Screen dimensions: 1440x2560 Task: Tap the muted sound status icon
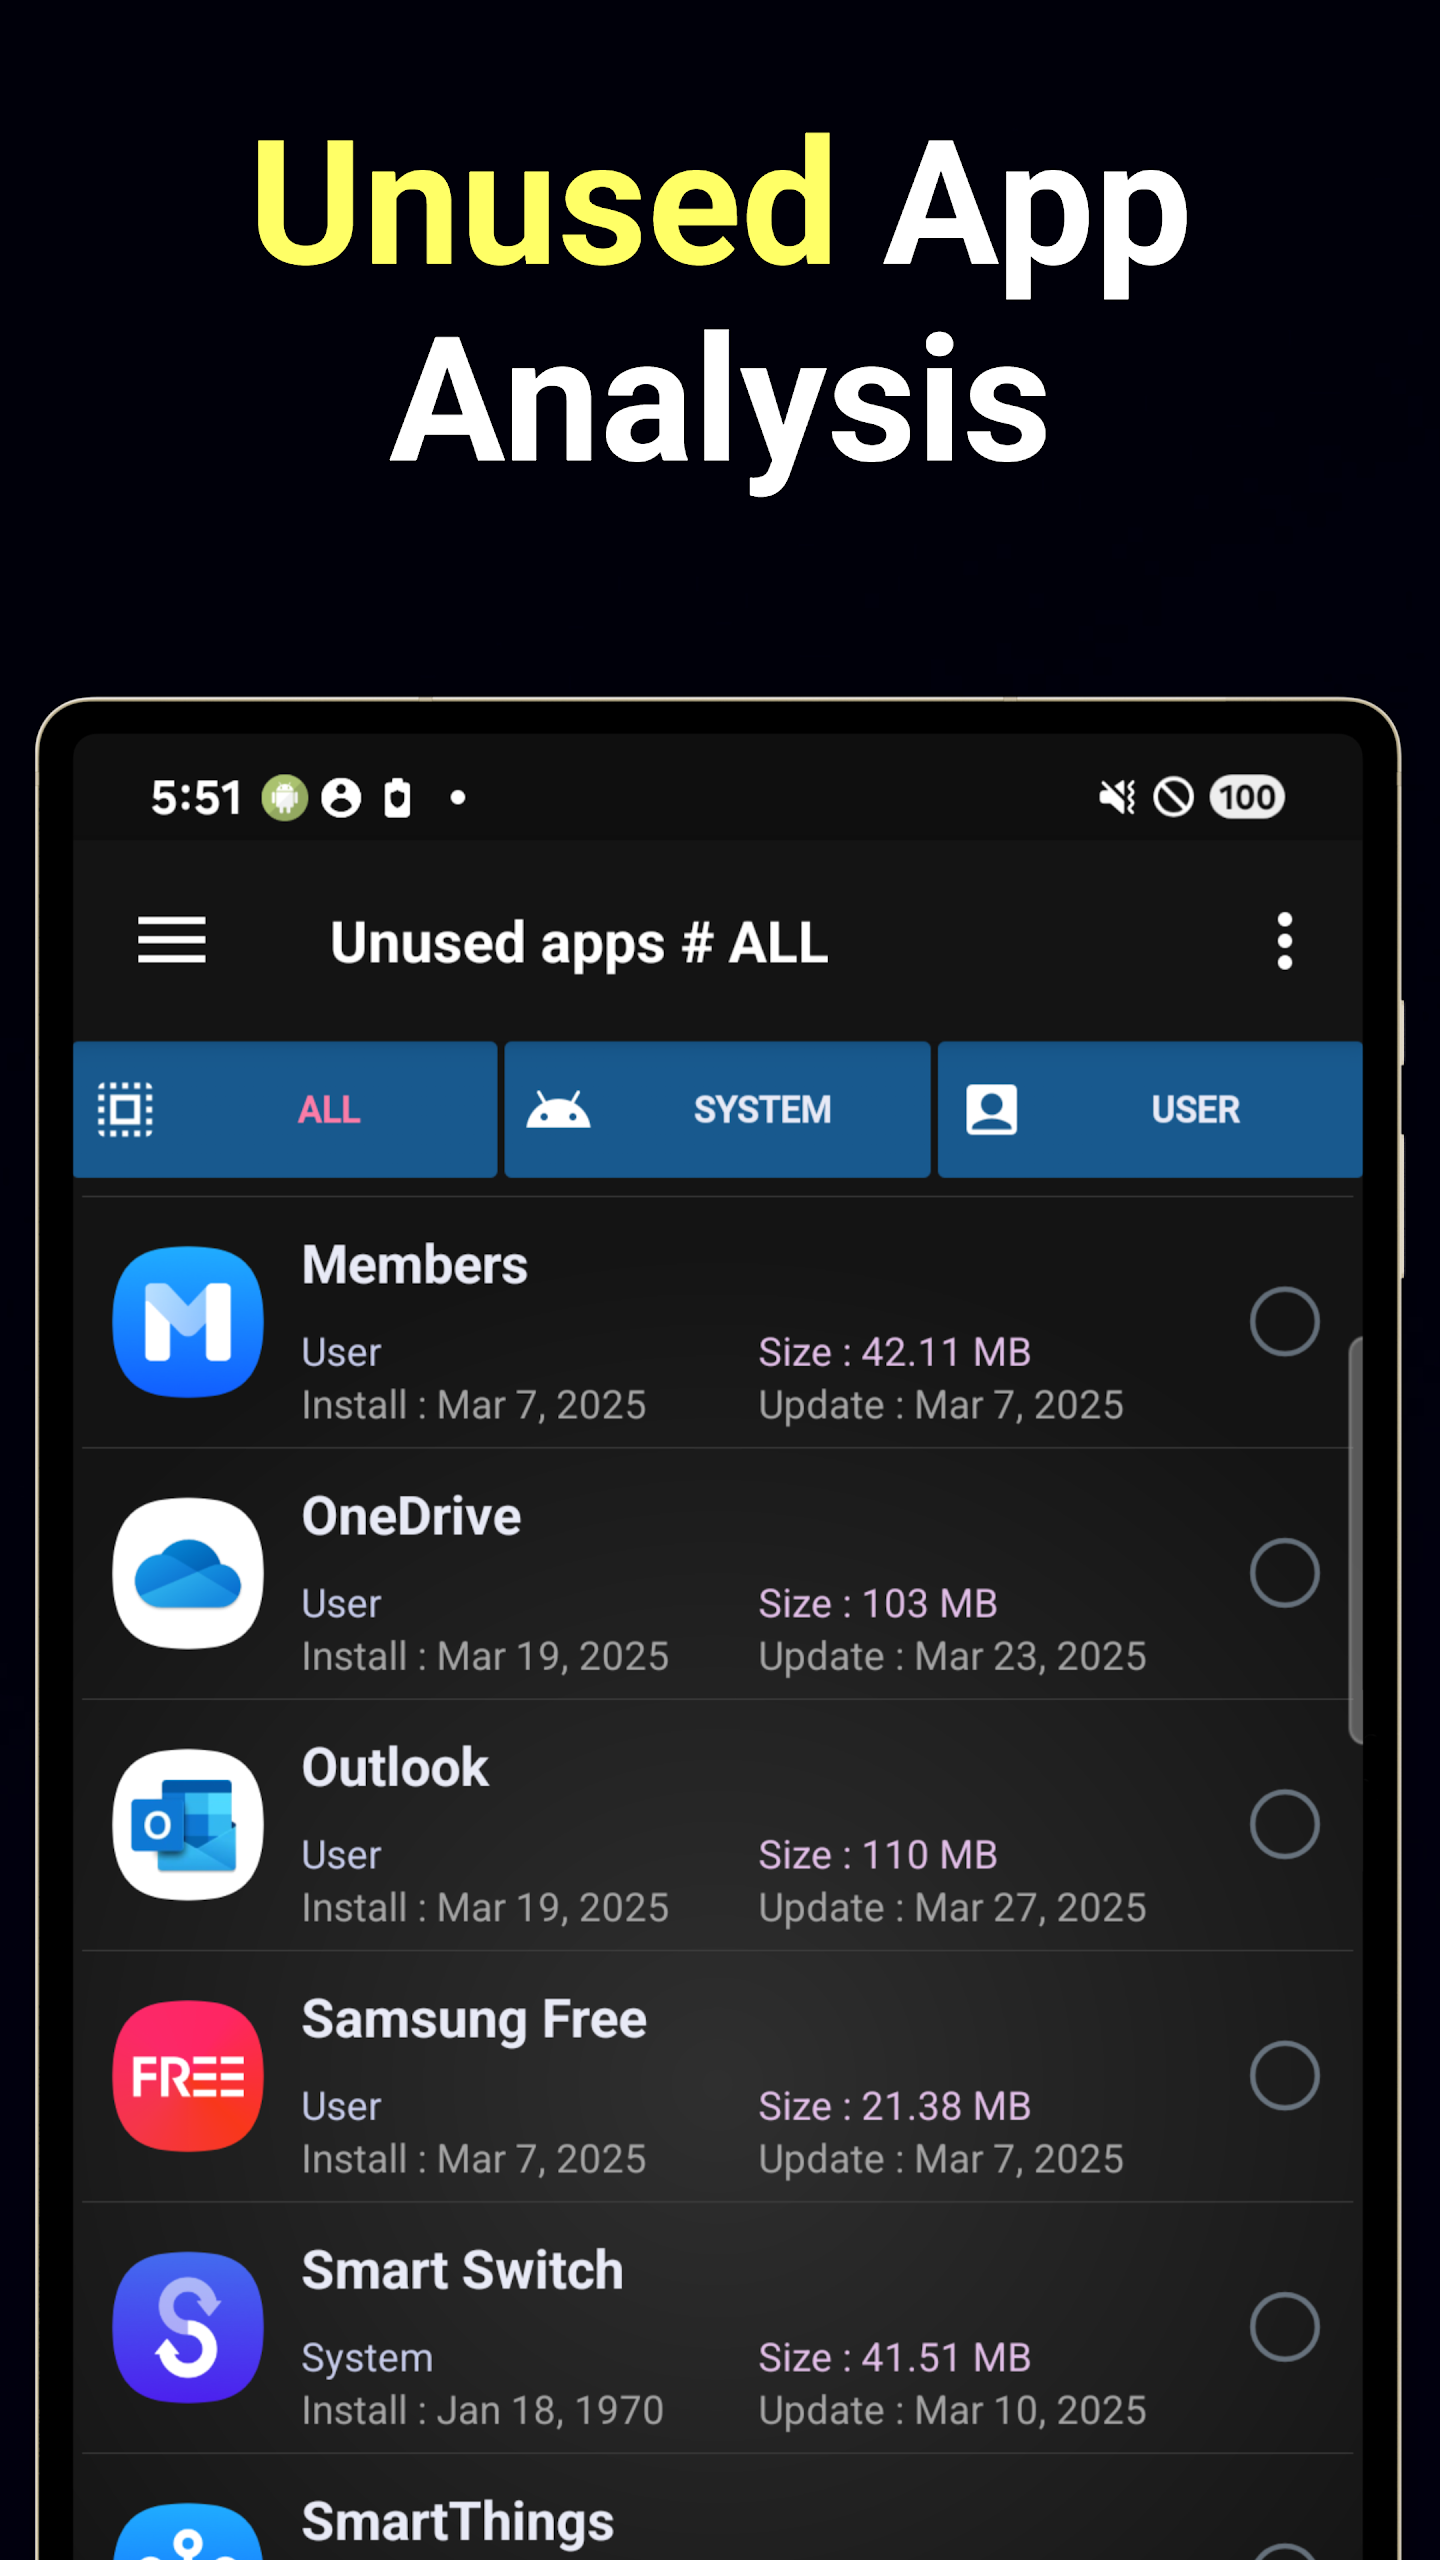[x=1117, y=798]
